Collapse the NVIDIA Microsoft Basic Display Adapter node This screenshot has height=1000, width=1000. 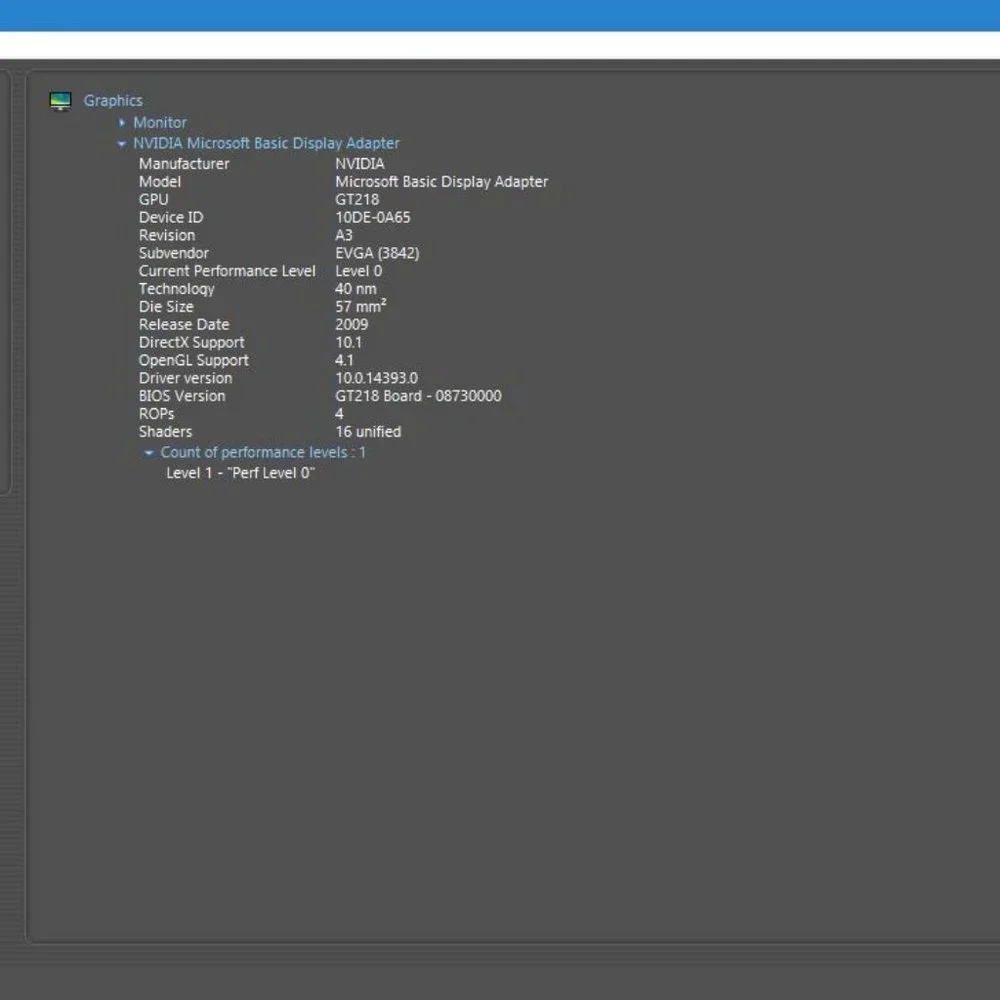[121, 143]
